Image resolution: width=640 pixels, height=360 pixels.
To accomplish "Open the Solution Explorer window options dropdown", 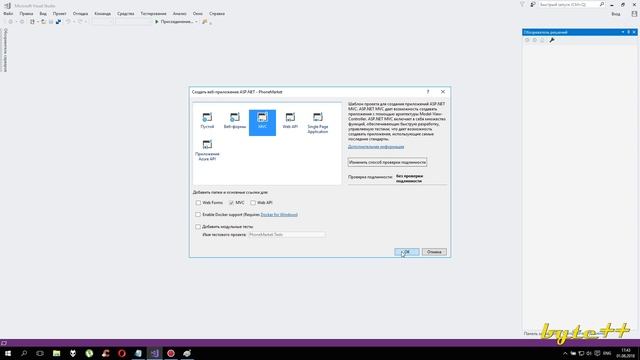I will [623, 32].
